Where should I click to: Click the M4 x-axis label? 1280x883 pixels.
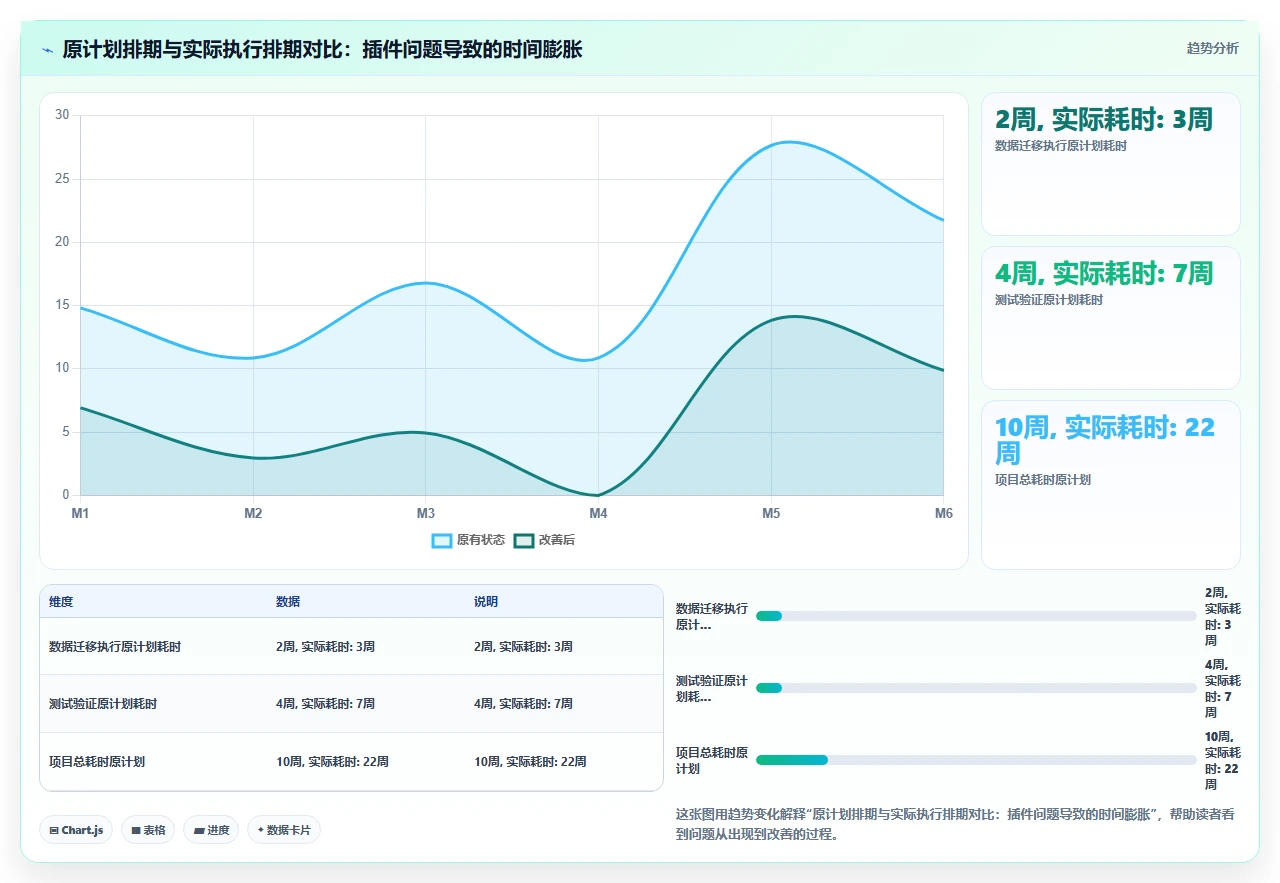click(x=598, y=513)
